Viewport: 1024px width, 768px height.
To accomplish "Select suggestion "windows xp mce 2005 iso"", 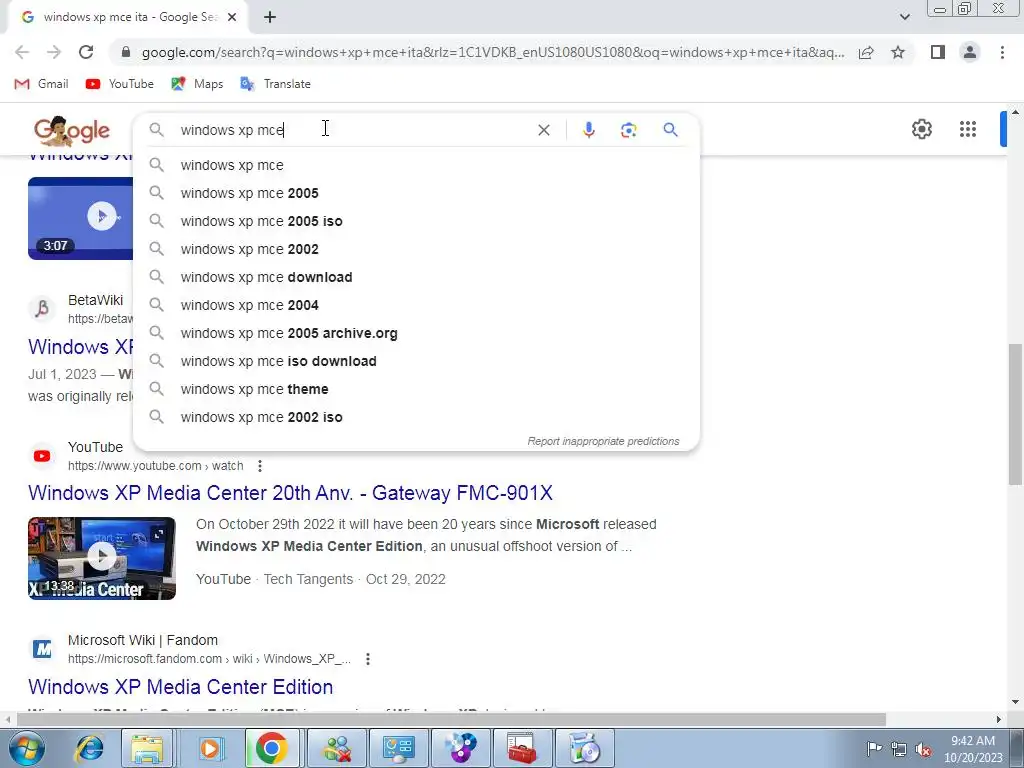I will [416, 221].
